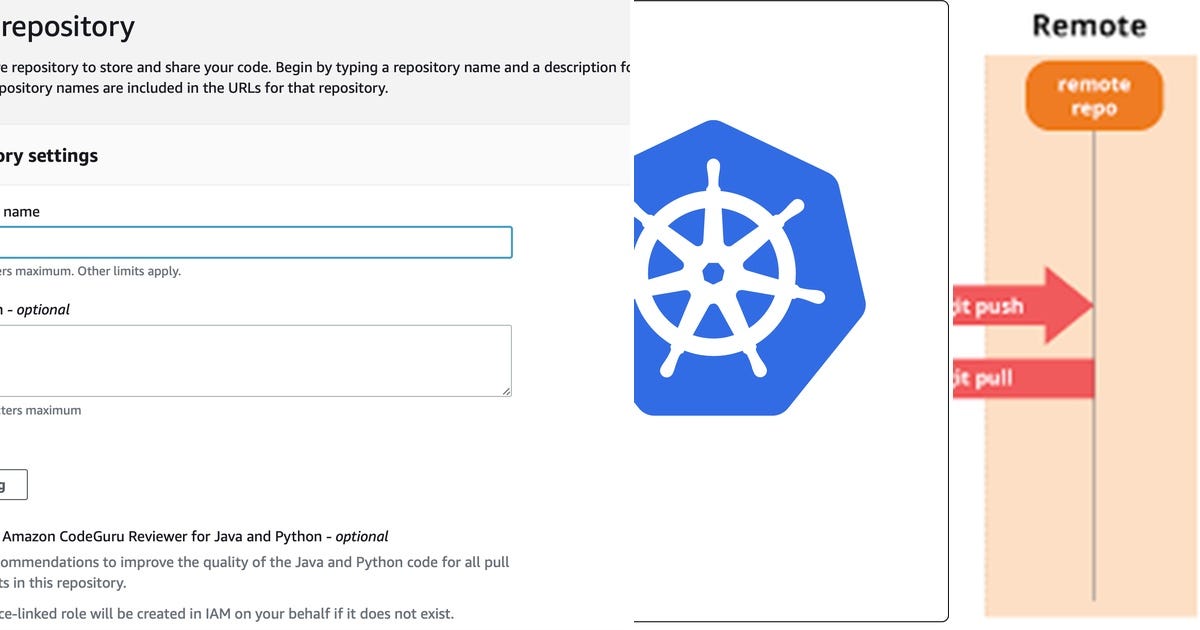1200x630 pixels.
Task: Click the orange remote repo box
Action: click(1094, 96)
